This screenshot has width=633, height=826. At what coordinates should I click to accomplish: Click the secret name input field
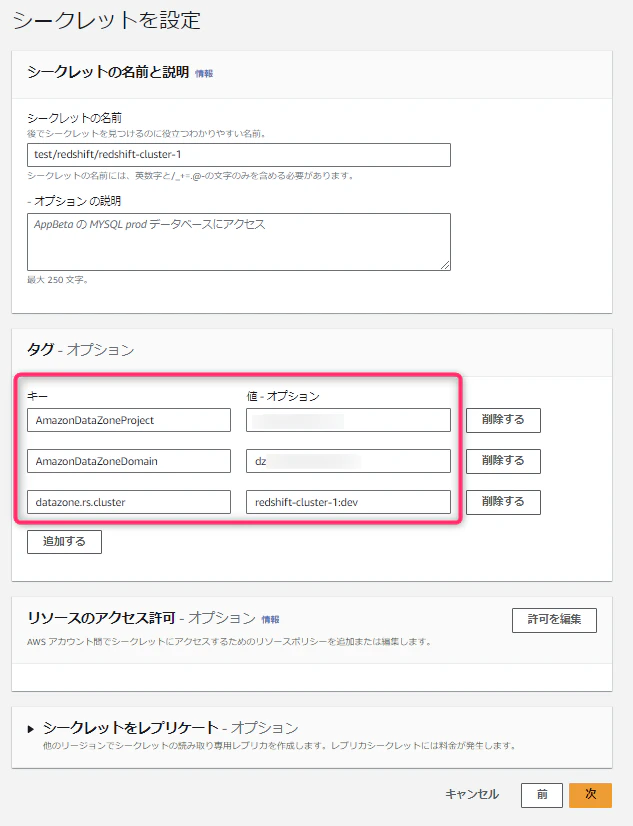239,155
